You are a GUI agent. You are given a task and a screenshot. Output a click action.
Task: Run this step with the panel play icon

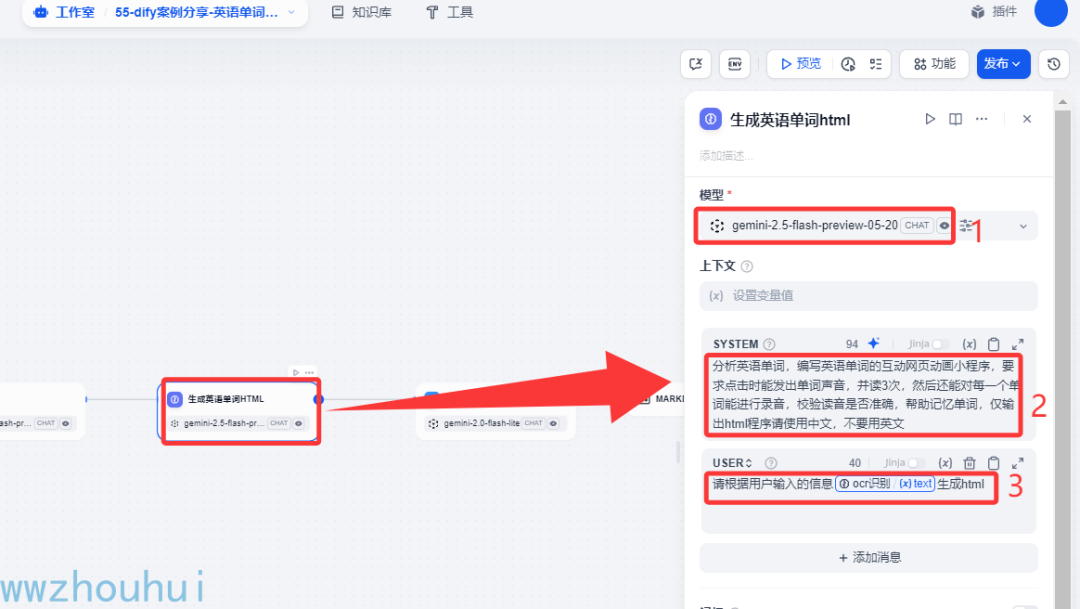930,119
